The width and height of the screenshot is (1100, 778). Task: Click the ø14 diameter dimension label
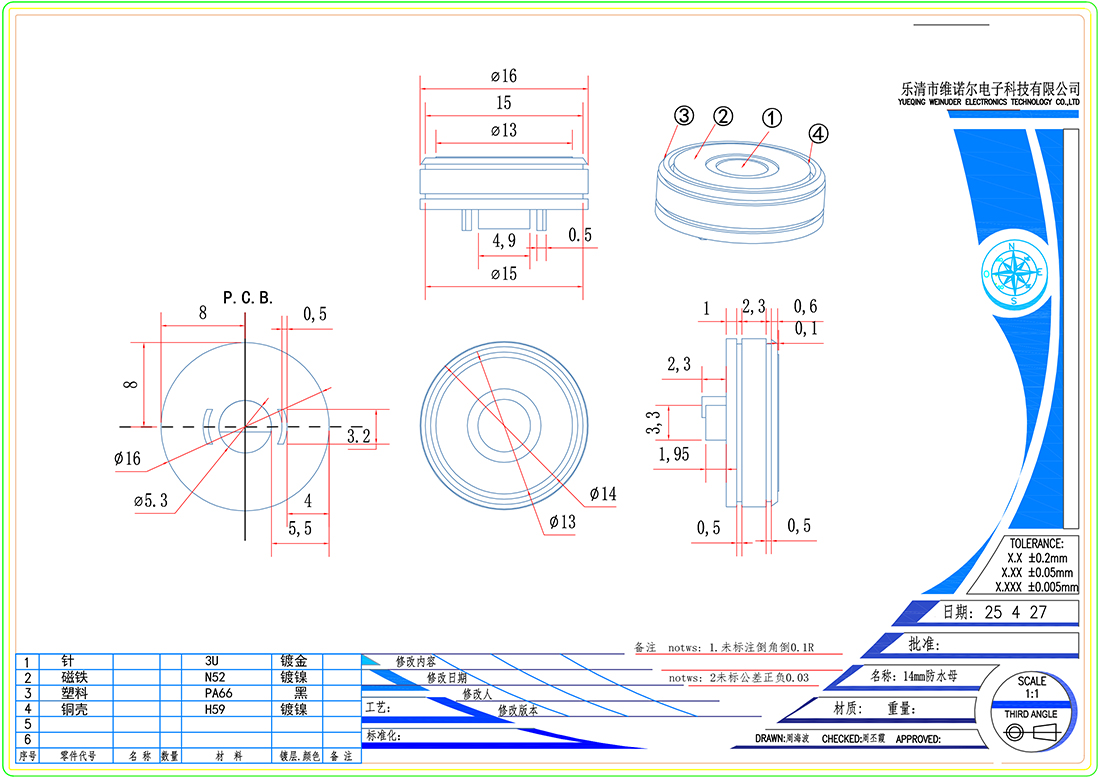[602, 493]
